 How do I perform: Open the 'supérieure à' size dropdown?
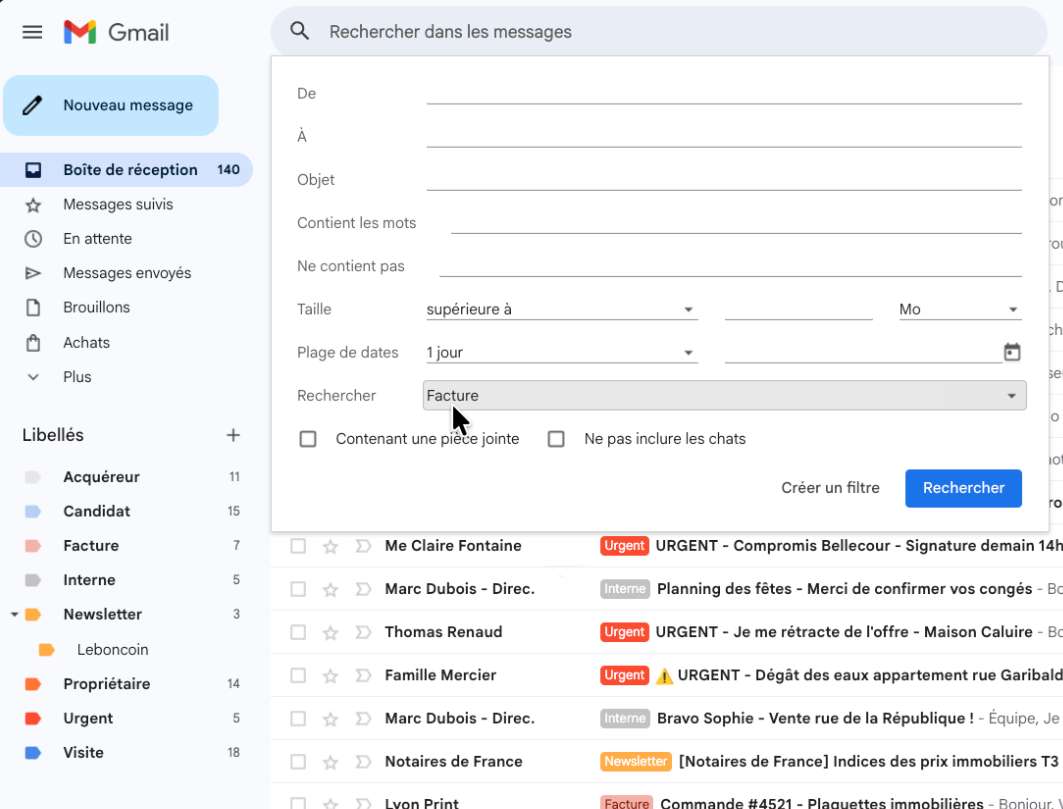pyautogui.click(x=560, y=310)
